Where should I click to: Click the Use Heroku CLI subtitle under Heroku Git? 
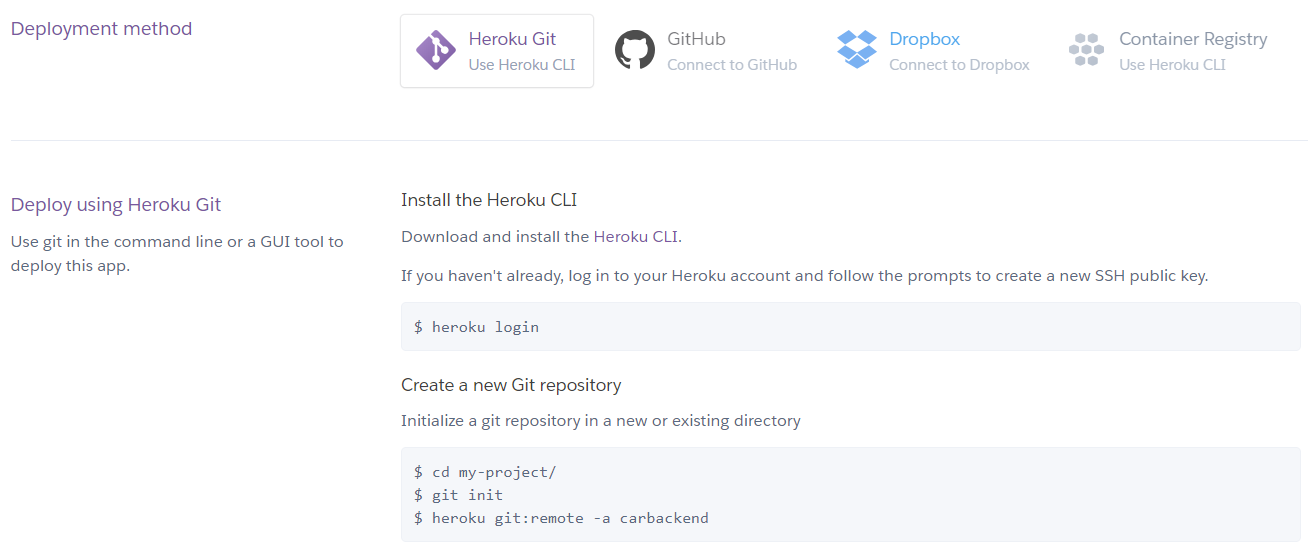522,65
